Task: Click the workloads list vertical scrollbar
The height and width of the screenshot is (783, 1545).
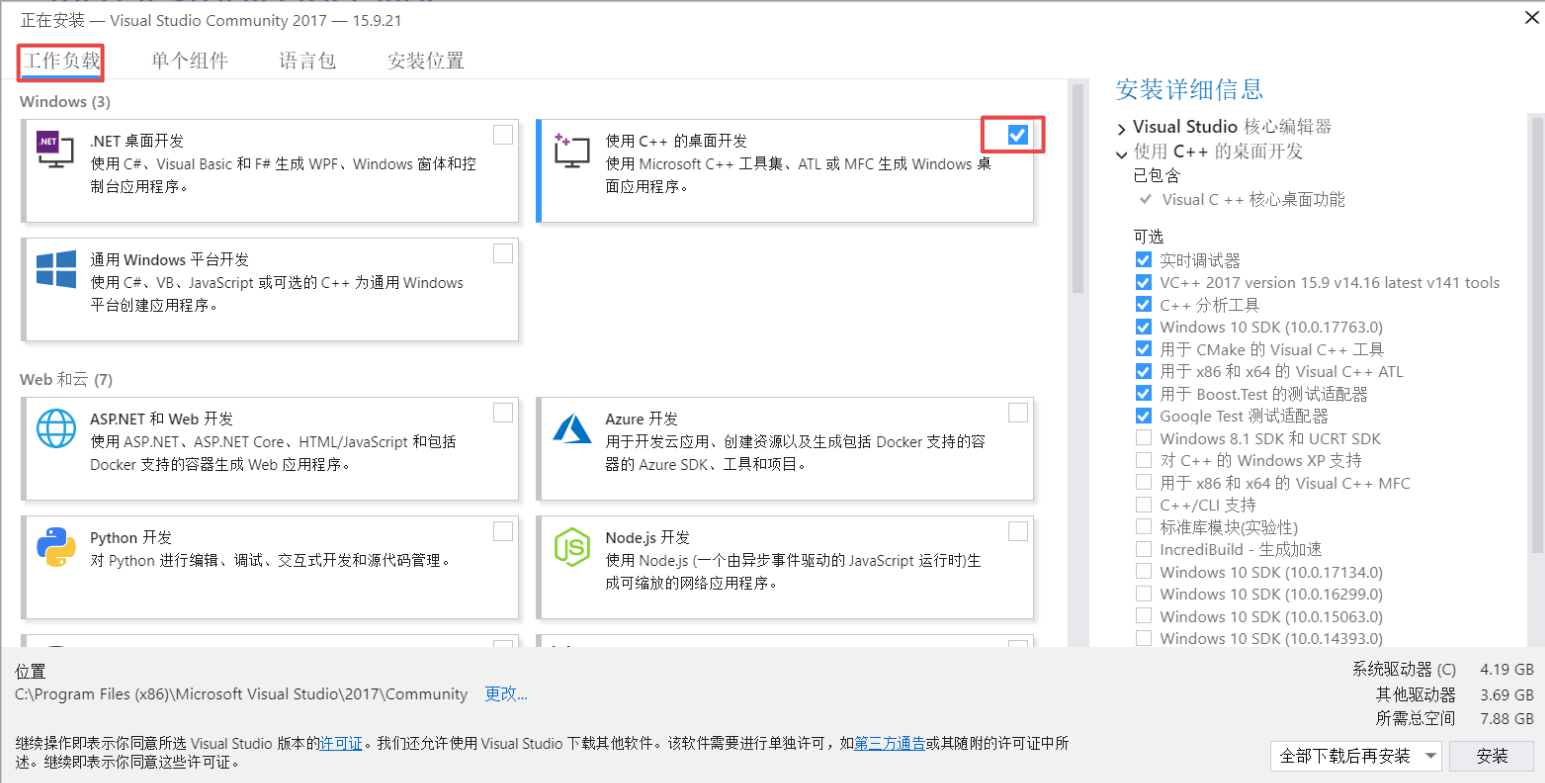Action: pos(1078,188)
